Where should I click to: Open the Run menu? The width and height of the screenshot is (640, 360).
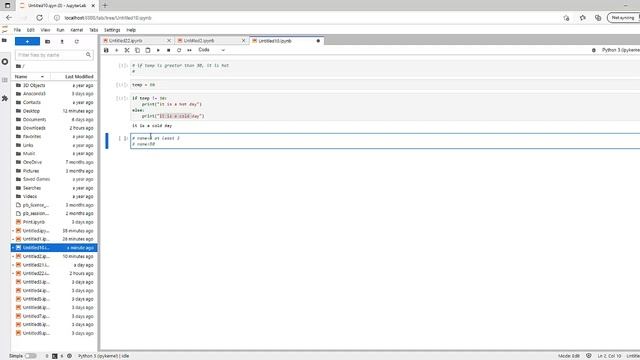coord(60,30)
